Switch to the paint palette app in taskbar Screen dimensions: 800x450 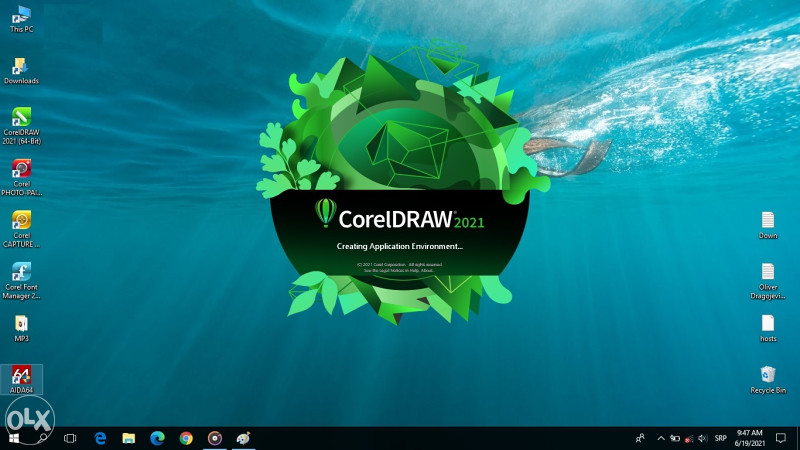coord(243,438)
